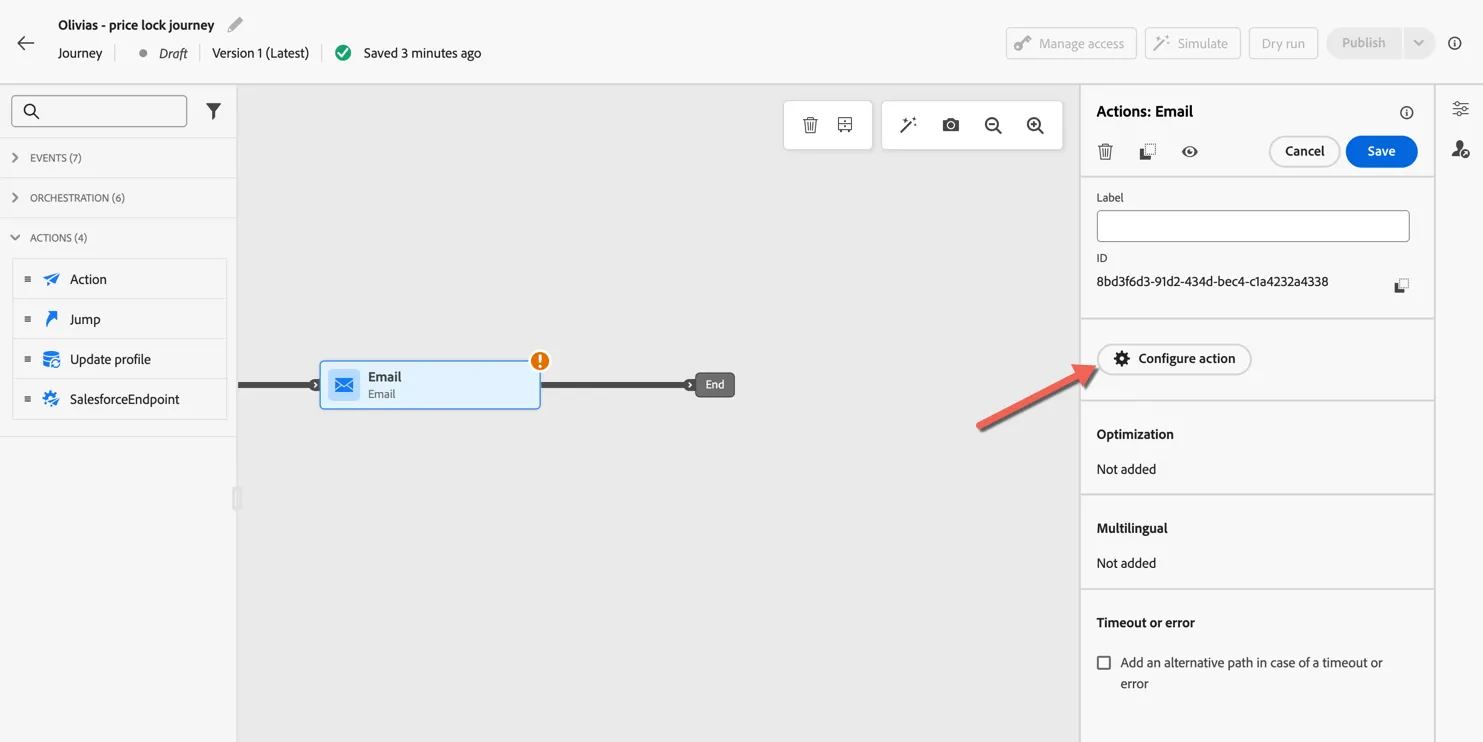Open the profile icon in right rail
This screenshot has height=742, width=1483.
click(1461, 149)
